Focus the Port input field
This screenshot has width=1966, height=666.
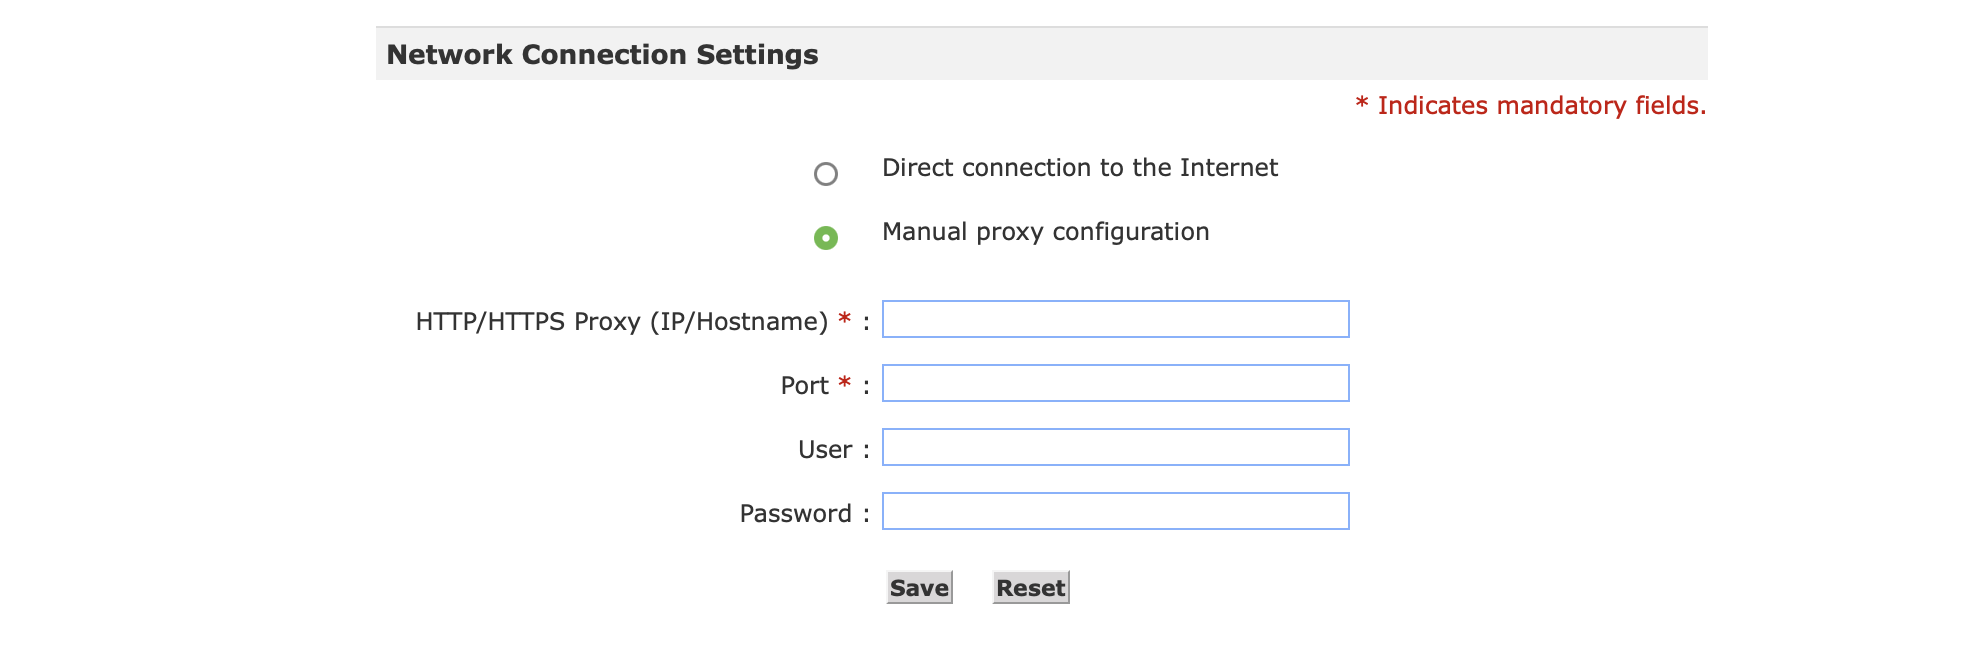pos(1115,383)
